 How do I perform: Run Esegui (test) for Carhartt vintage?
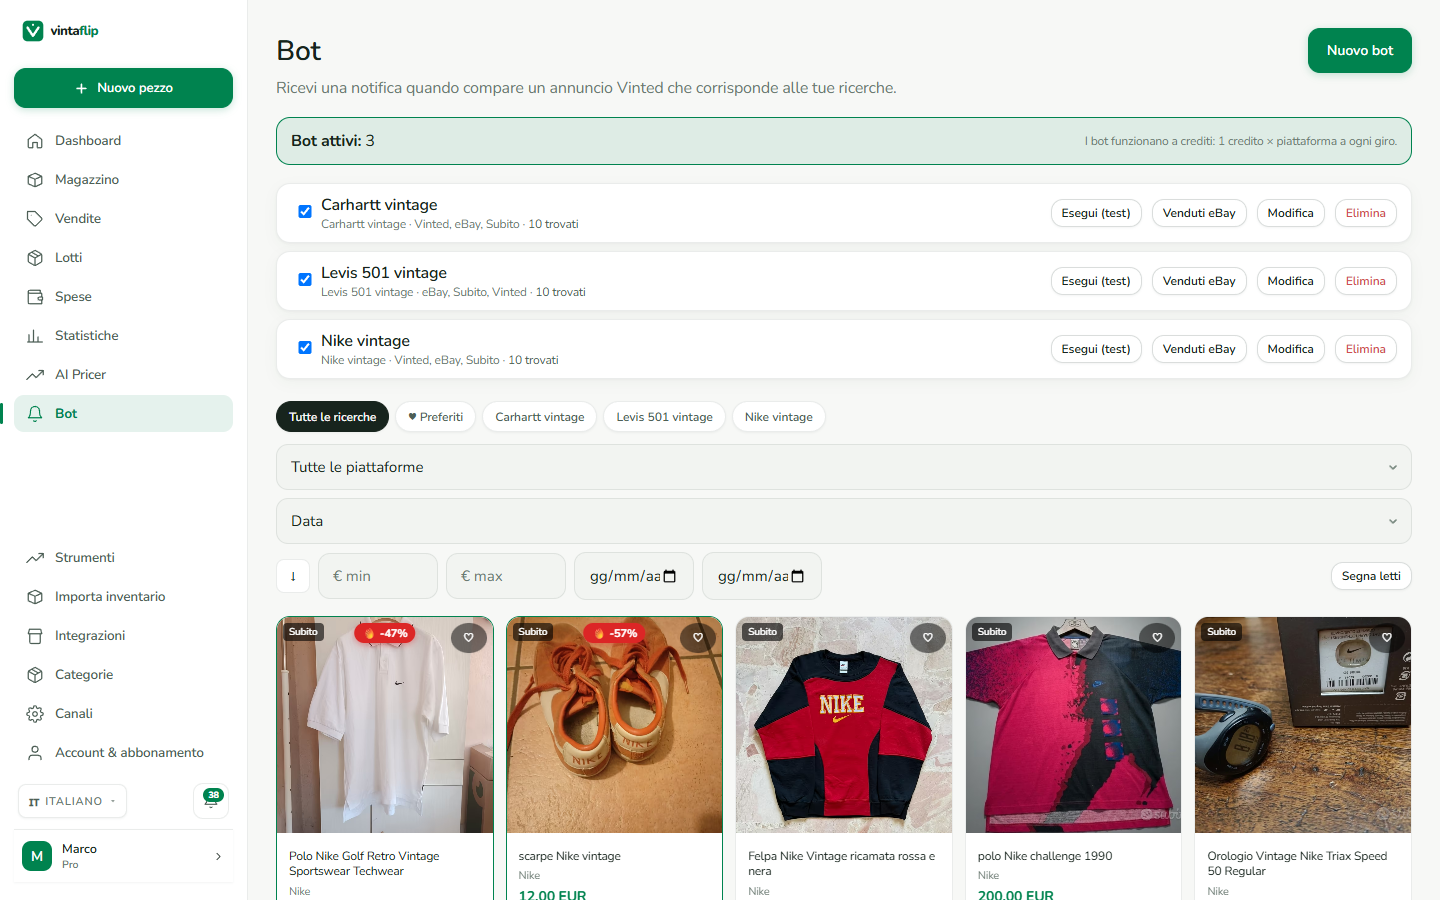(x=1096, y=213)
